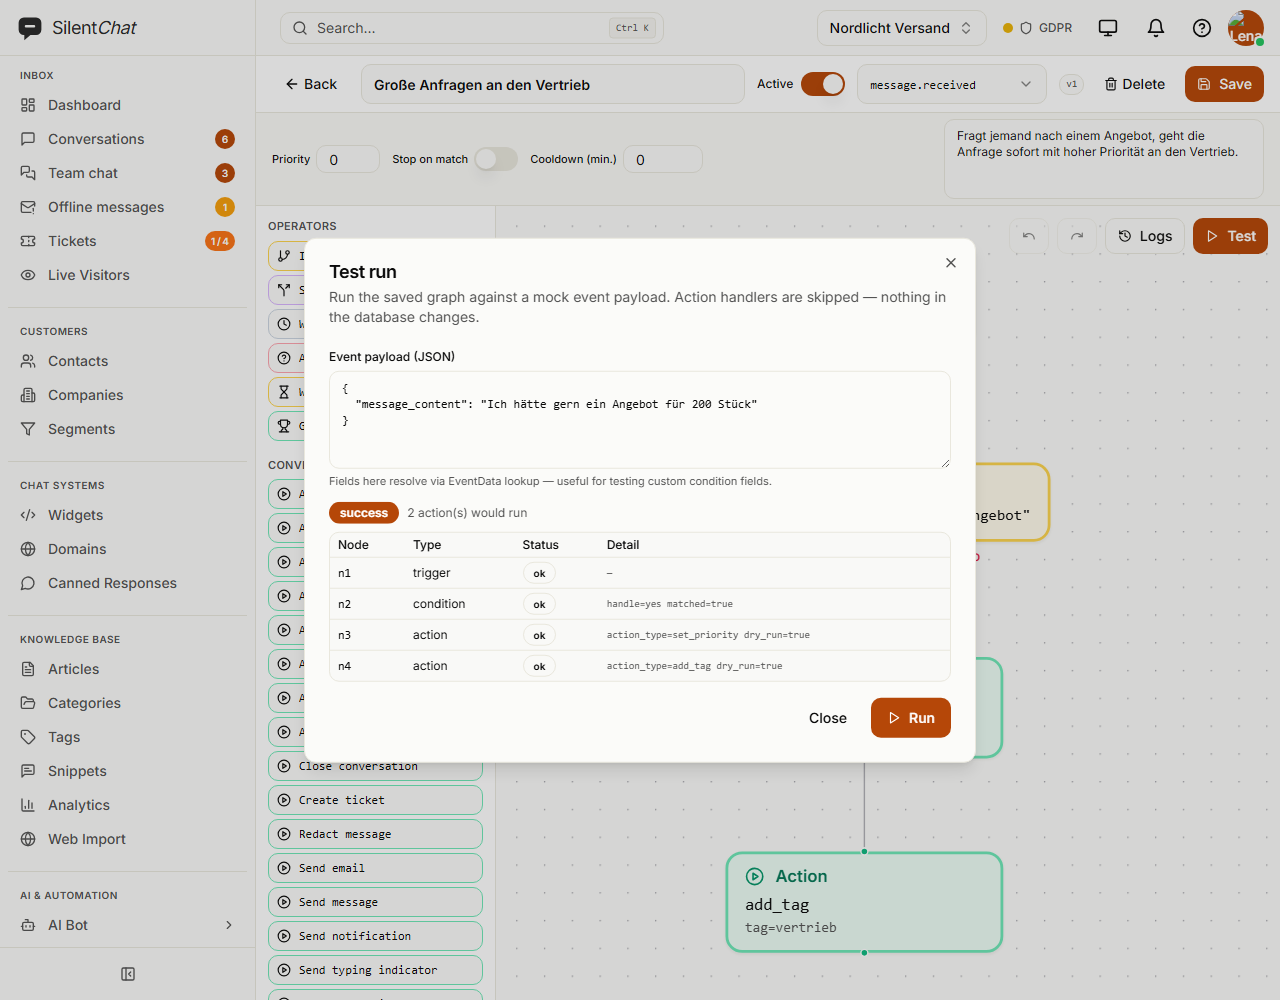Open Dashboard from sidebar
Viewport: 1280px width, 1000px height.
pos(128,105)
